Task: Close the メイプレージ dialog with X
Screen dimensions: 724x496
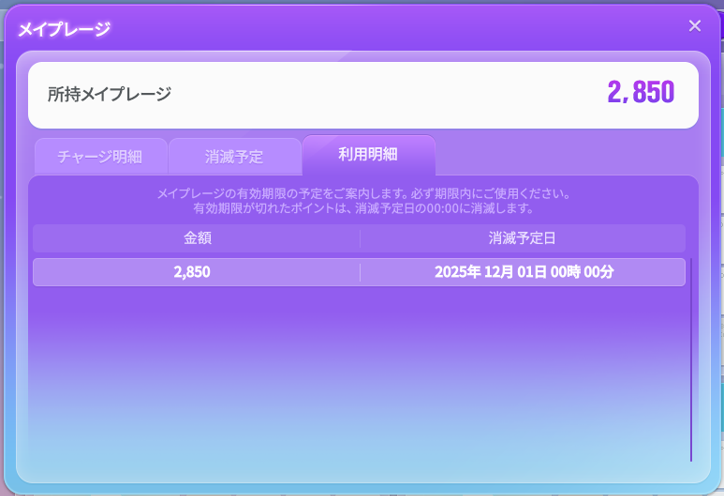Action: (695, 26)
